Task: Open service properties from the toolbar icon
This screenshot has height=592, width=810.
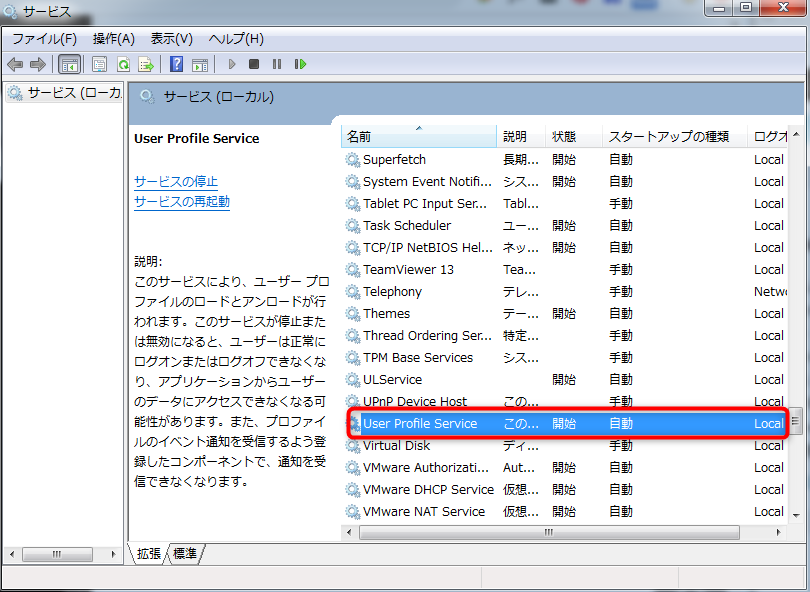Action: (99, 65)
